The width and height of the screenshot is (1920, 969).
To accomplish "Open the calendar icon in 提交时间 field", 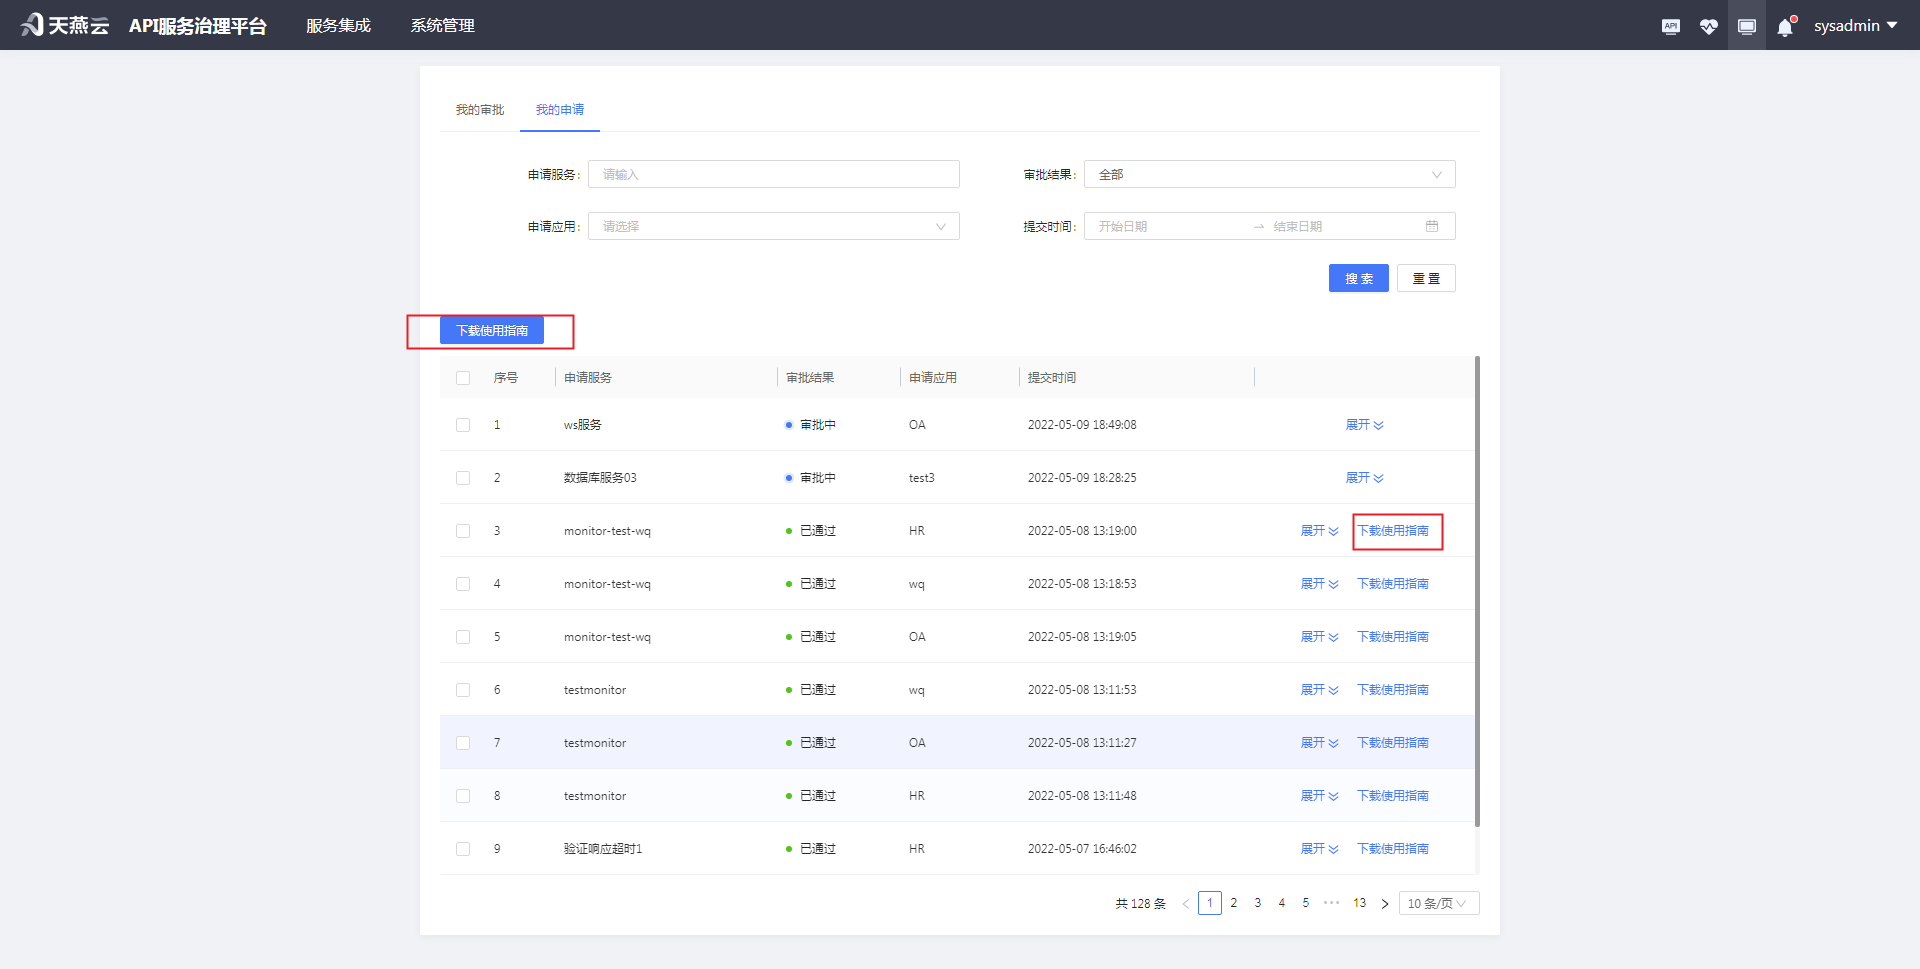I will pyautogui.click(x=1434, y=226).
